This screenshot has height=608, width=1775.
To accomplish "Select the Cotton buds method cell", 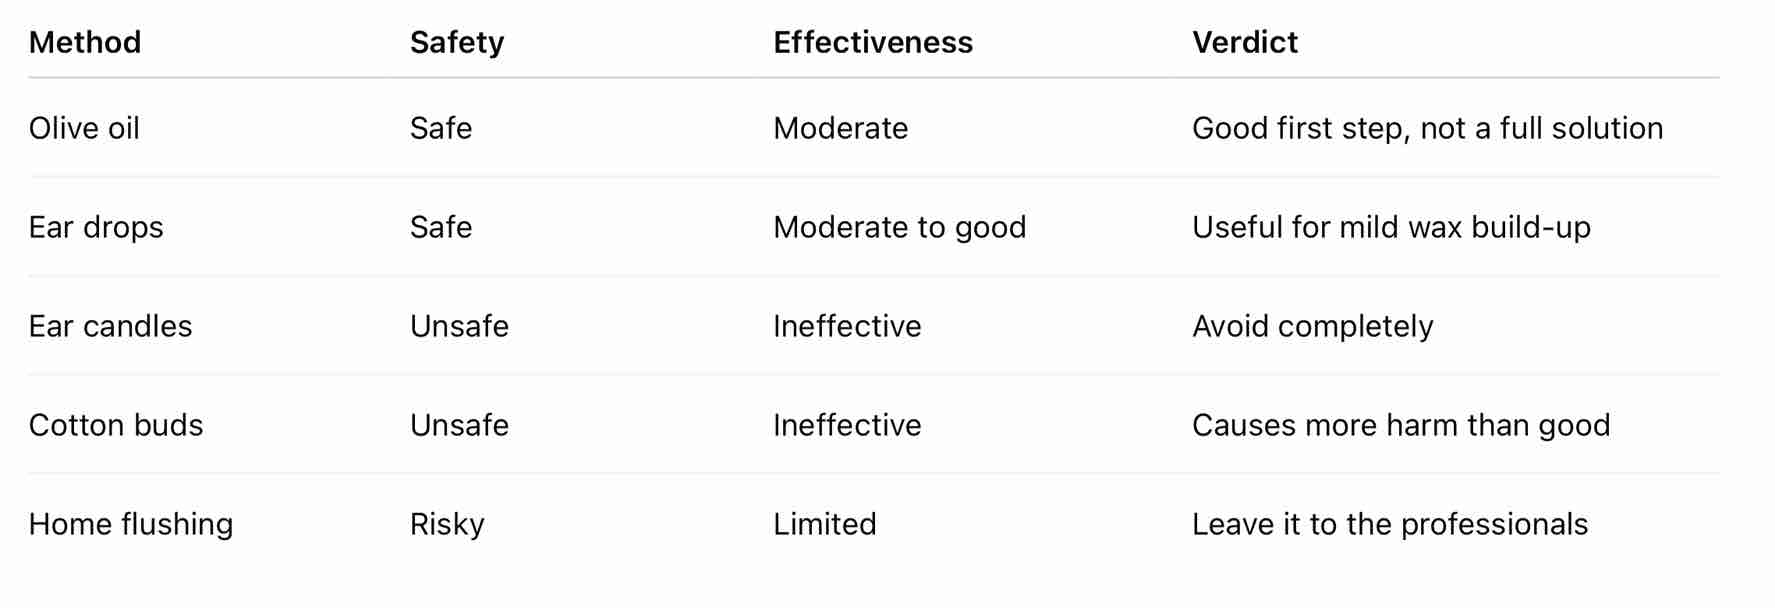I will [x=116, y=425].
